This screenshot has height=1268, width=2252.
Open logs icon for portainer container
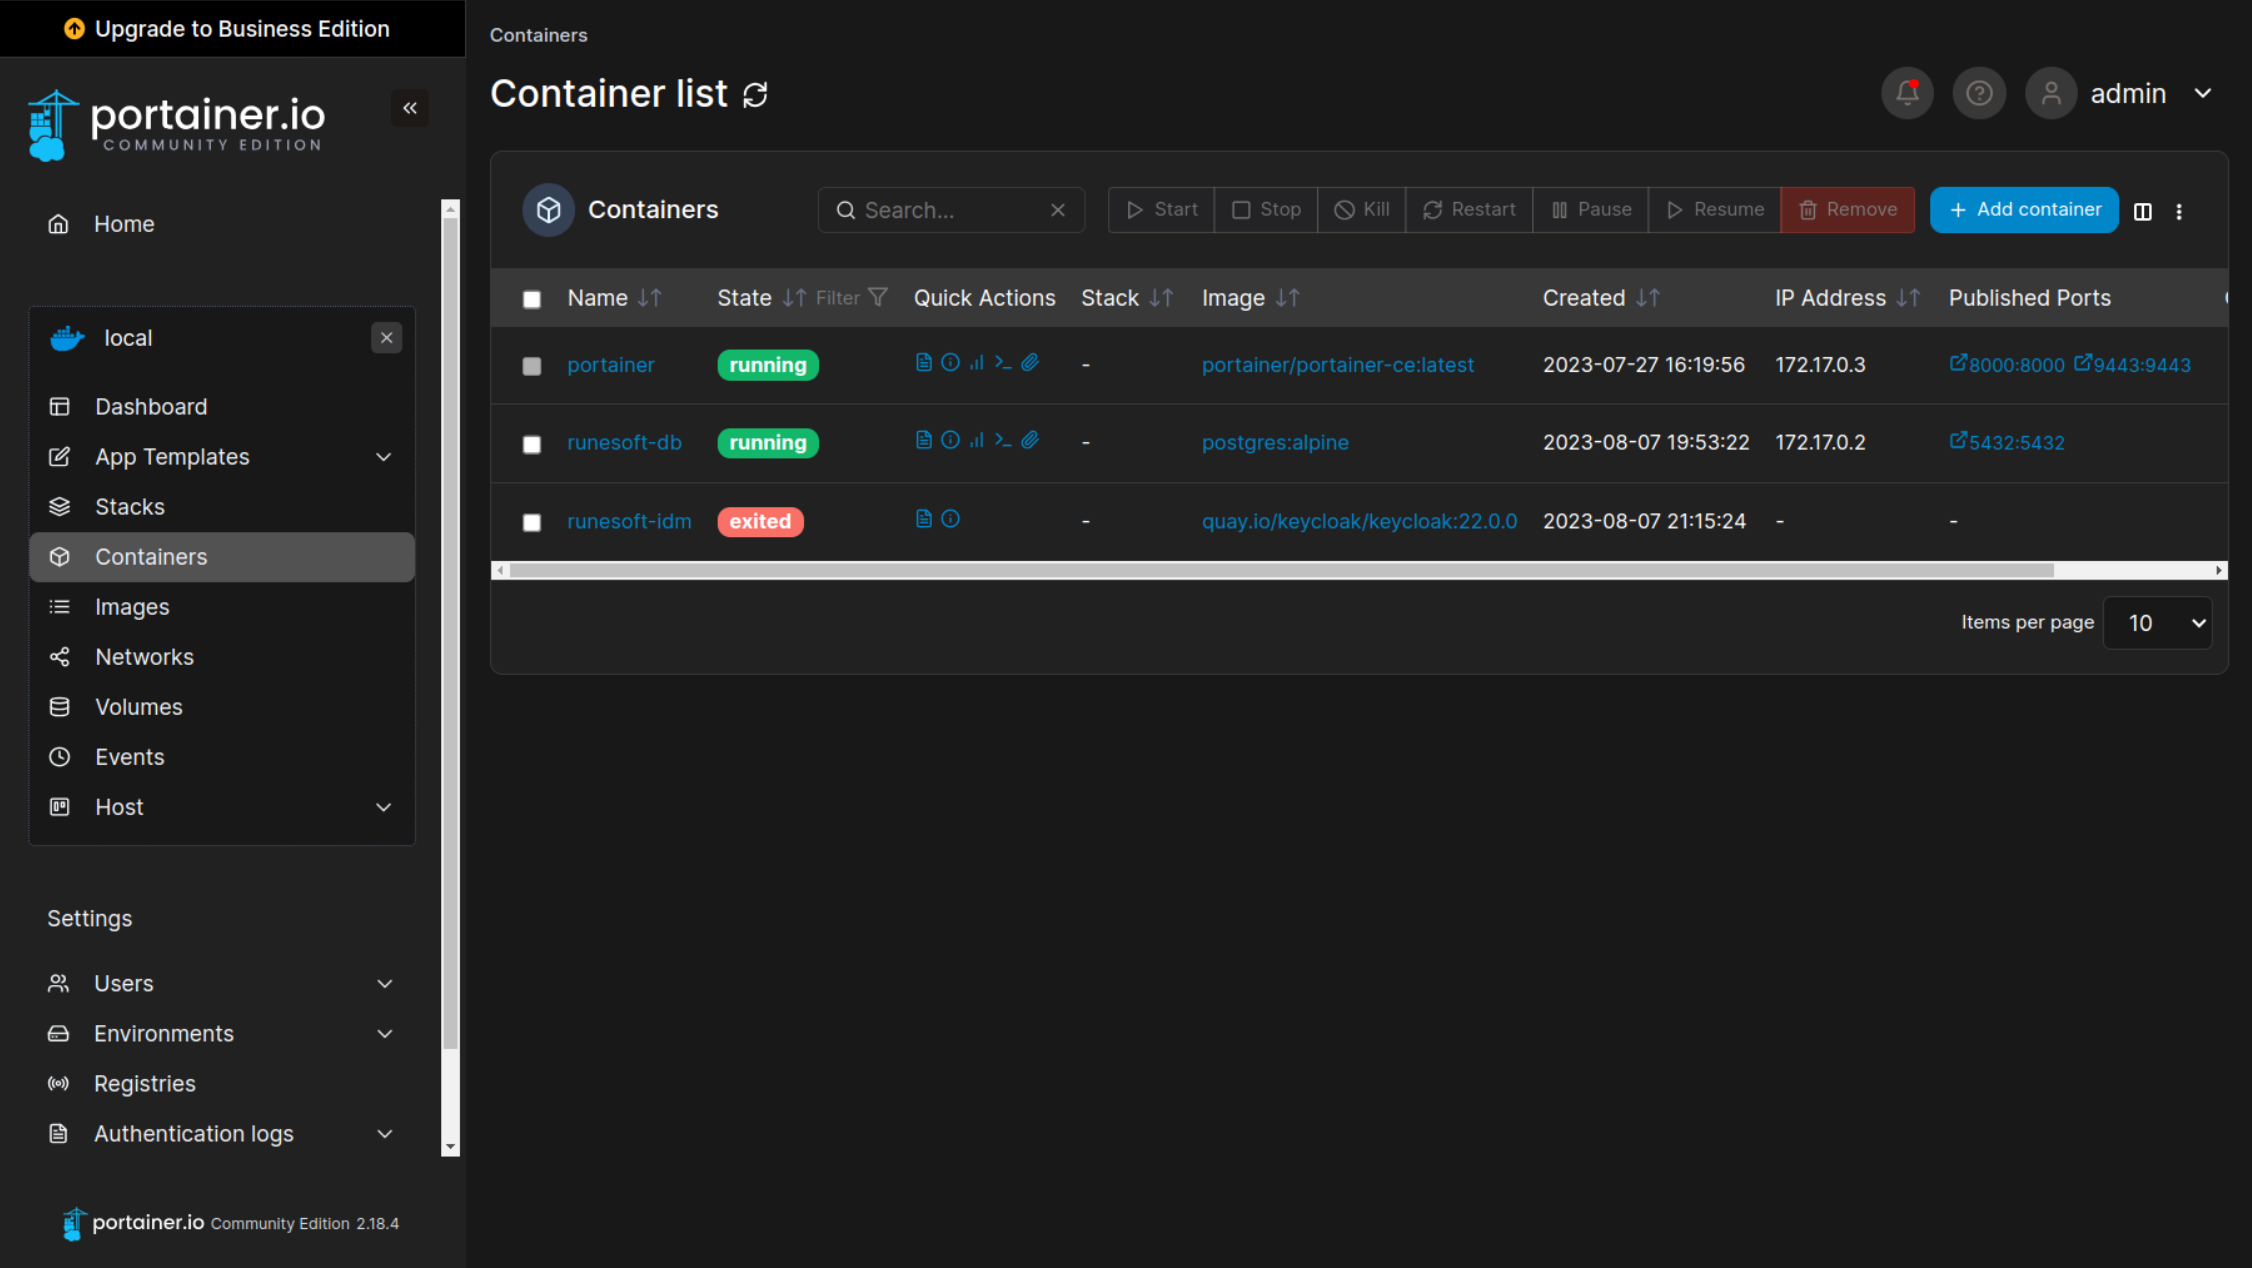click(923, 362)
